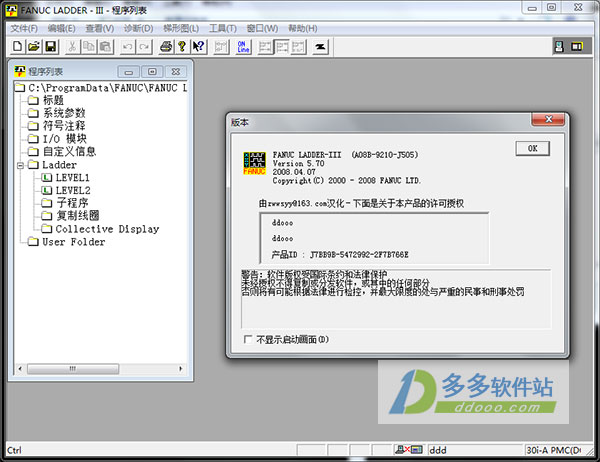Click the 产品ID text in version dialog
The width and height of the screenshot is (600, 462).
(340, 254)
